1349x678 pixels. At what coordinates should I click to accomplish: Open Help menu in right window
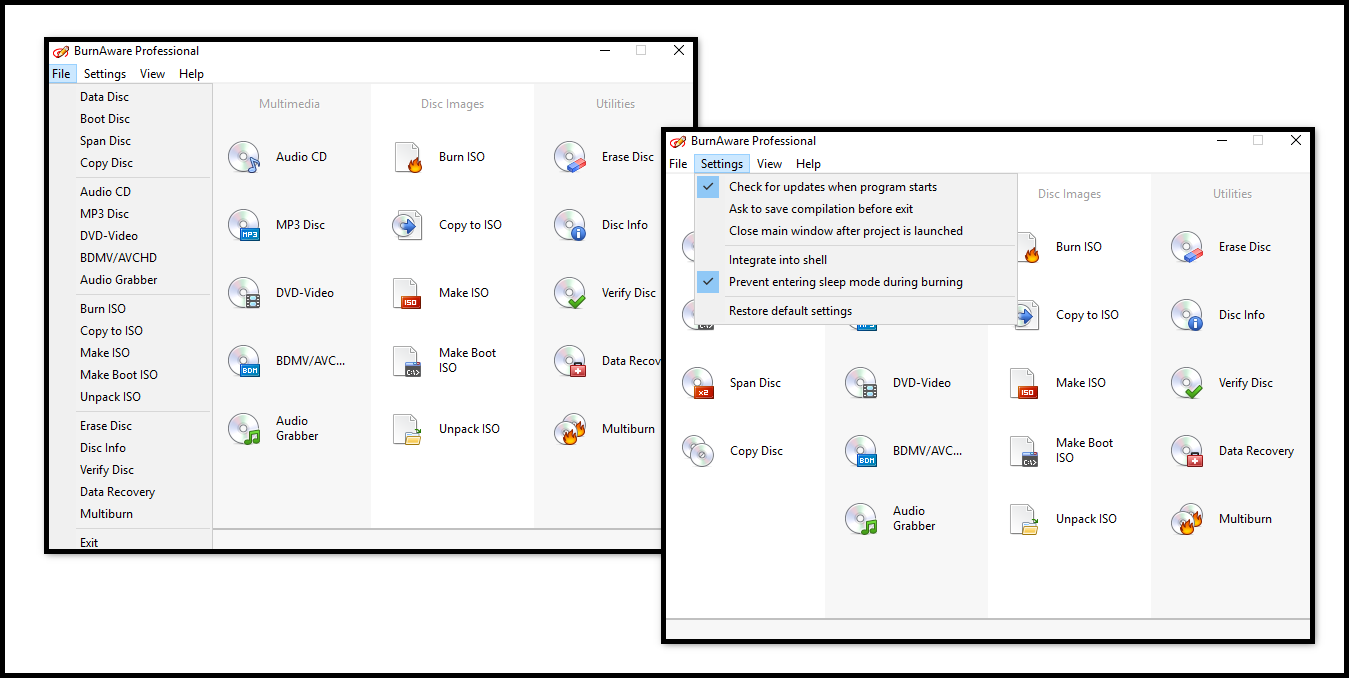pyautogui.click(x=808, y=164)
